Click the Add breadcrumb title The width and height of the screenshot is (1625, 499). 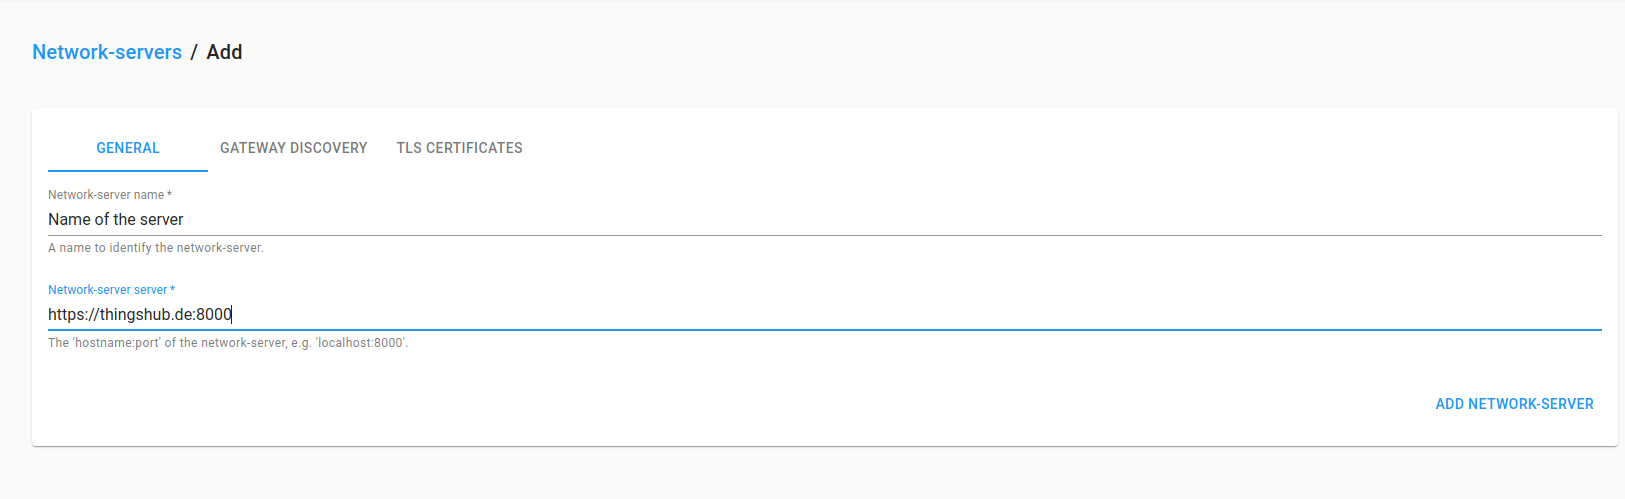(224, 52)
